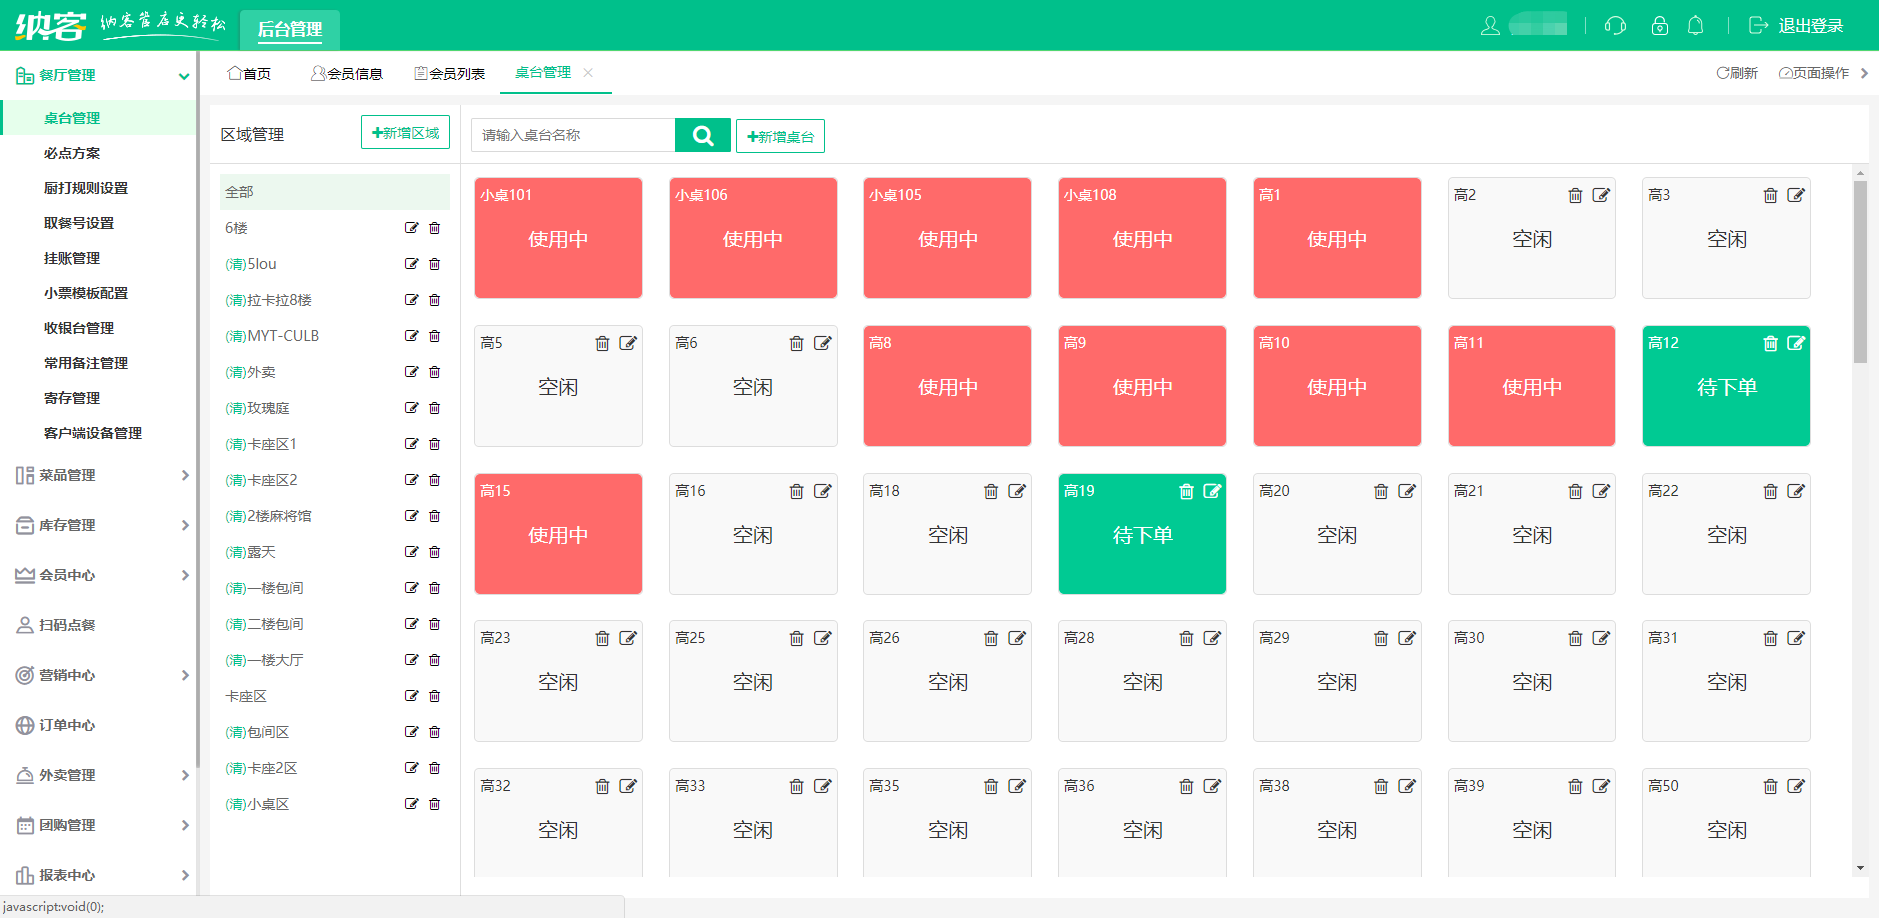This screenshot has width=1879, height=918.
Task: Open the 页面操作 dropdown
Action: coord(1813,73)
